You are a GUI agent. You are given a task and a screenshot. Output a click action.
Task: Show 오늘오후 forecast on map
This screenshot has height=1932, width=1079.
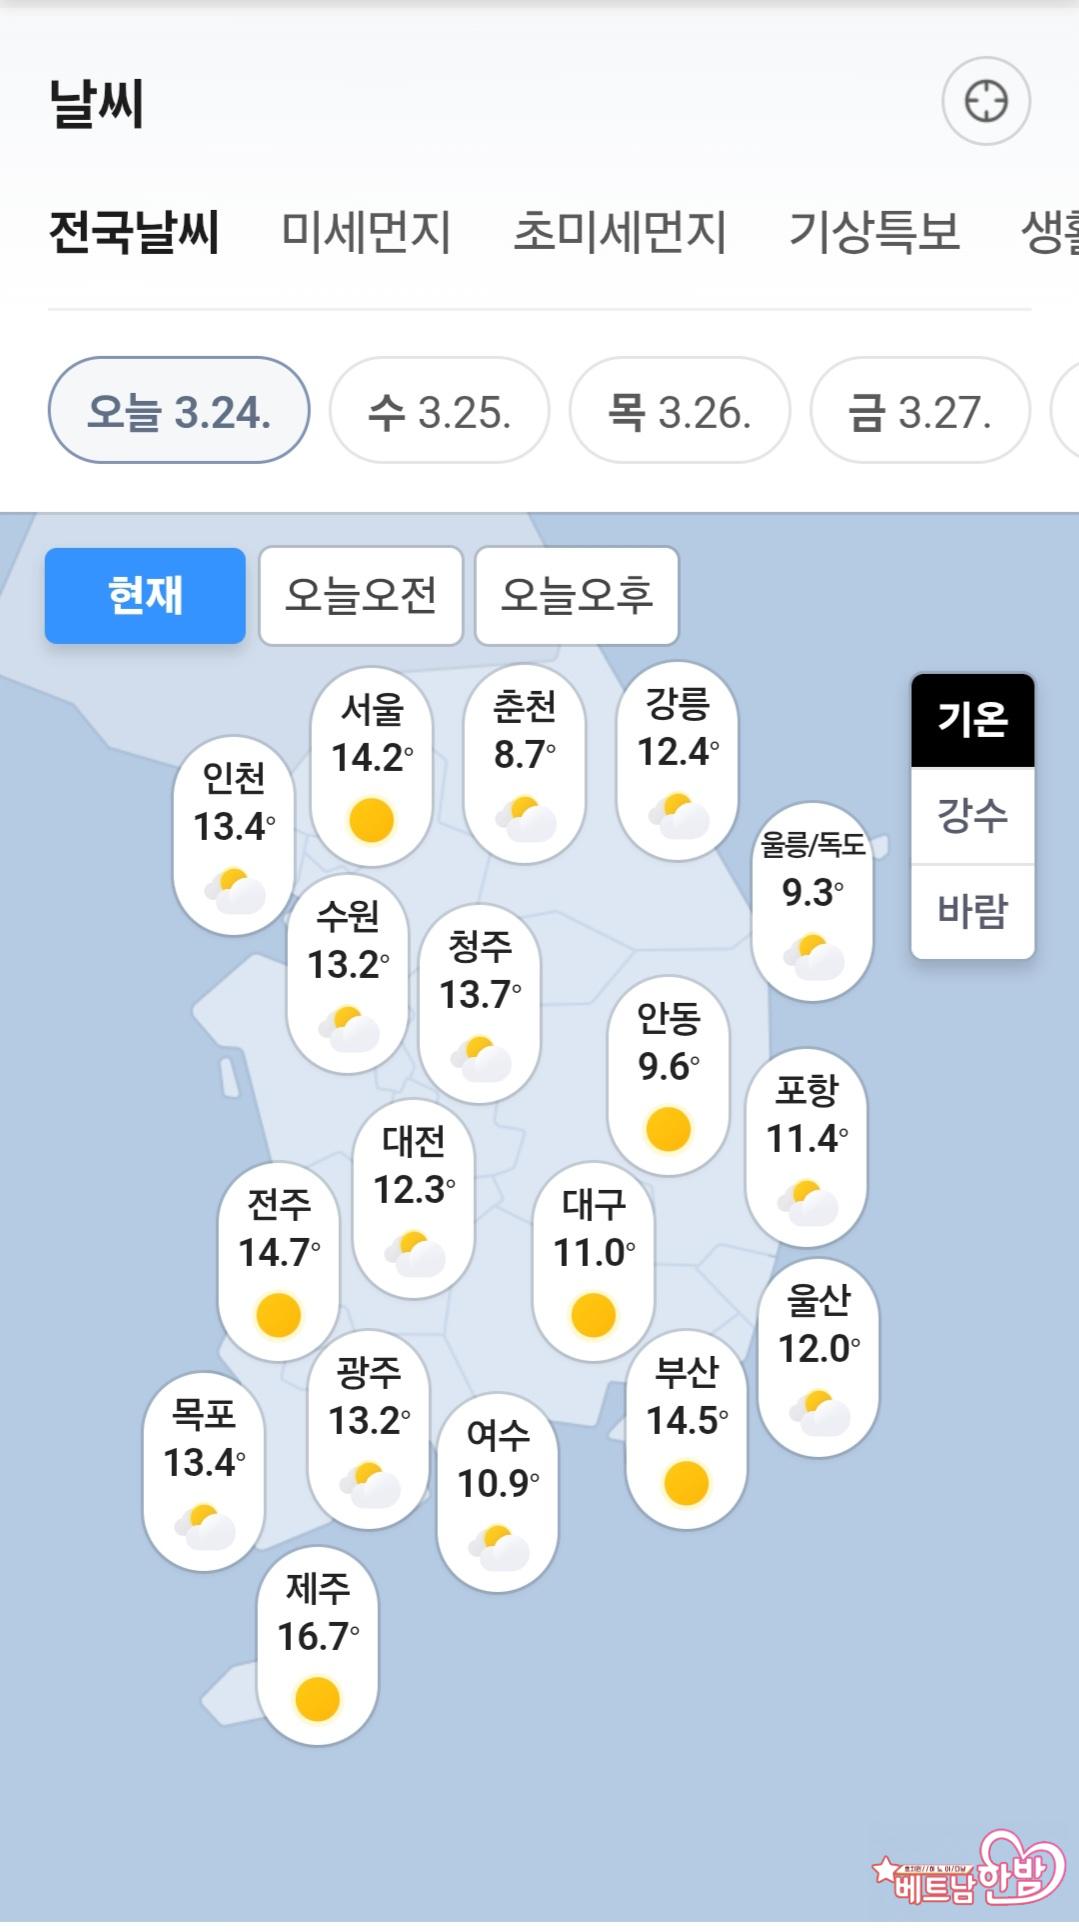pyautogui.click(x=577, y=596)
